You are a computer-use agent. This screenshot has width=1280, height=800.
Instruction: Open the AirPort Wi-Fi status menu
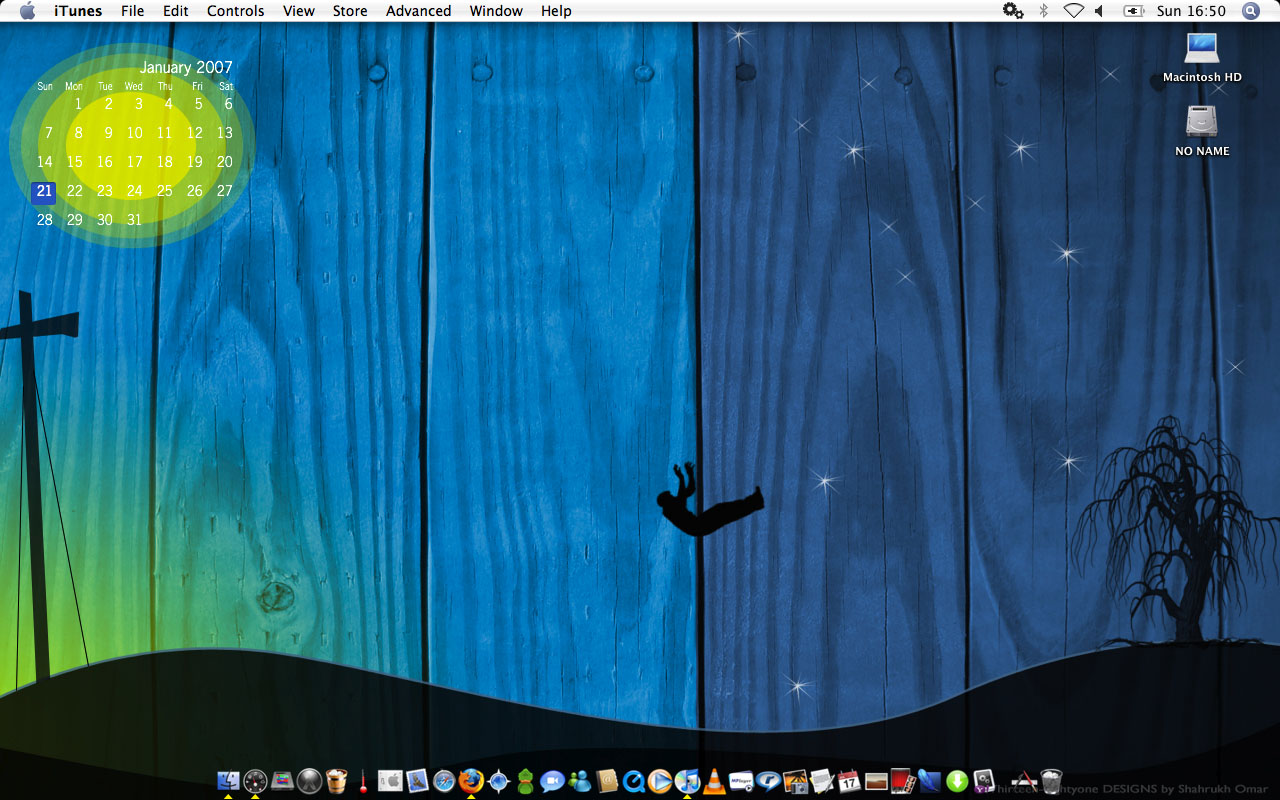[x=1073, y=11]
